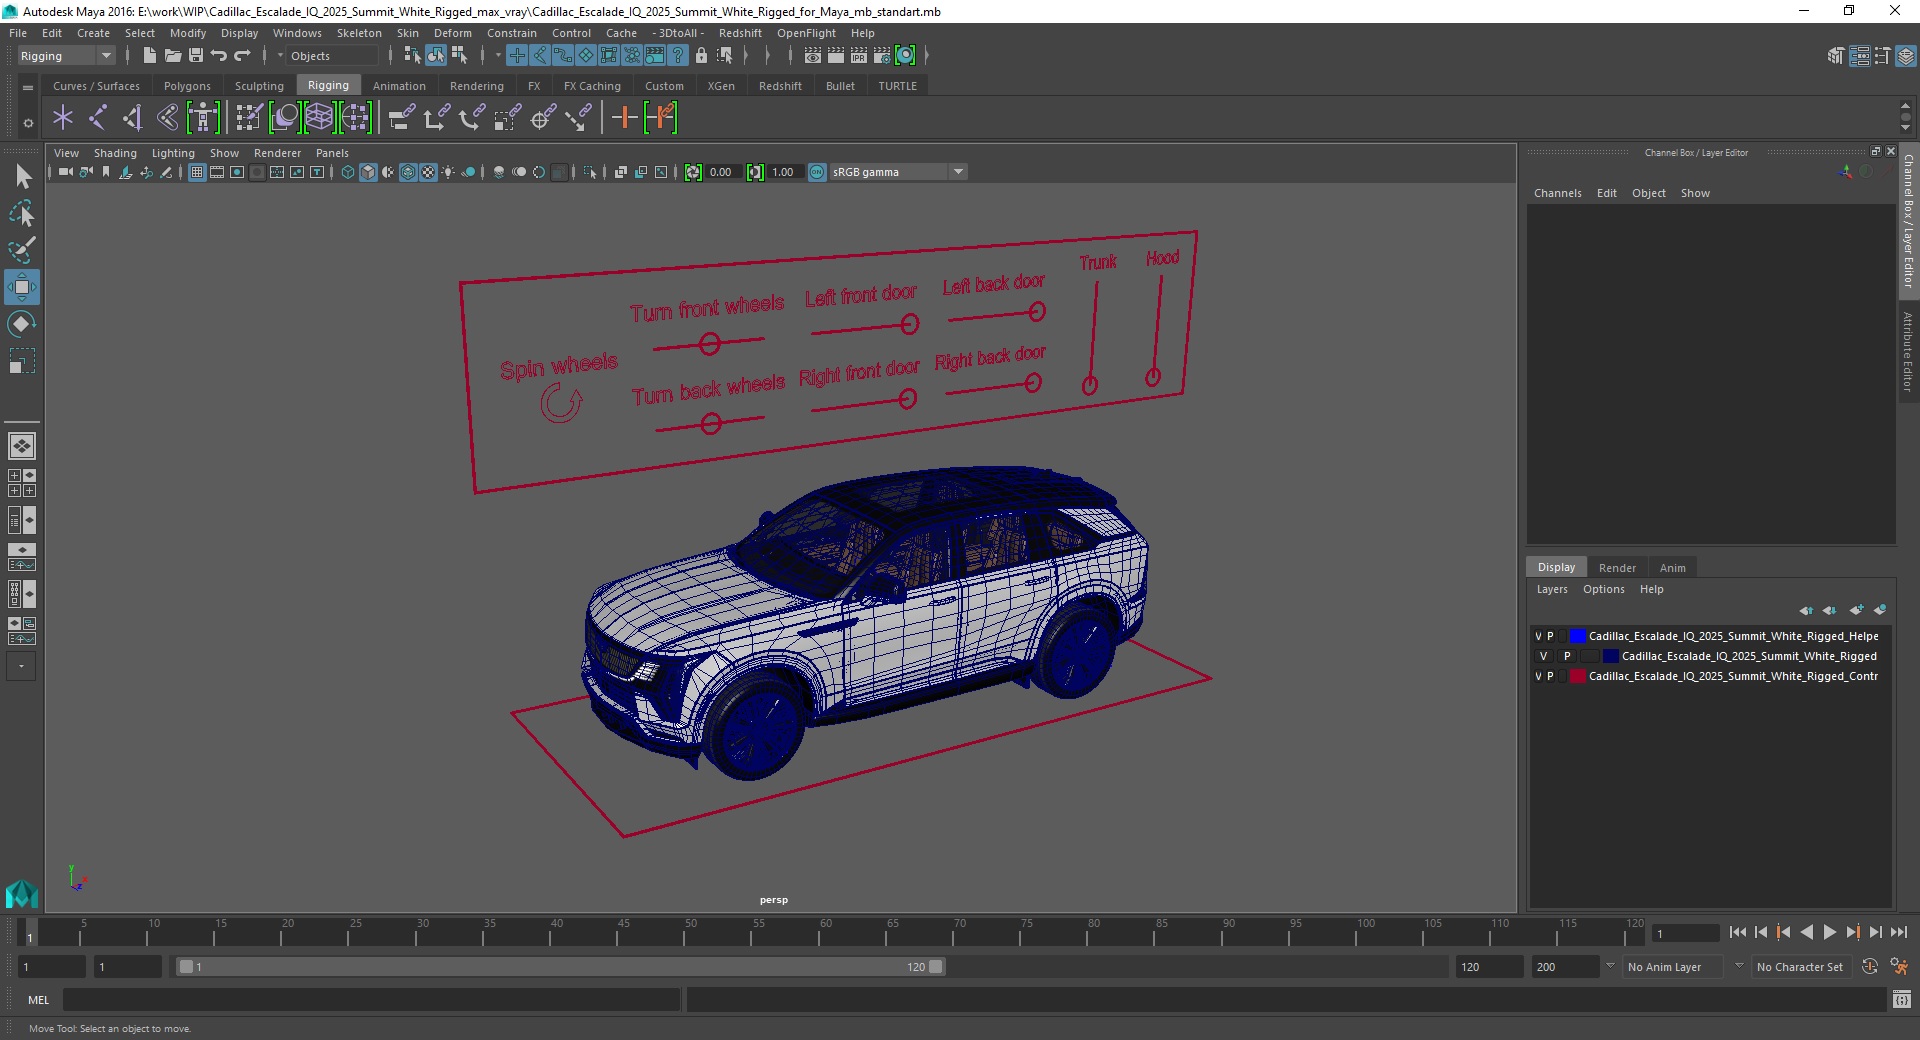Image resolution: width=1920 pixels, height=1040 pixels.
Task: Open viewport Shading menu
Action: [115, 153]
